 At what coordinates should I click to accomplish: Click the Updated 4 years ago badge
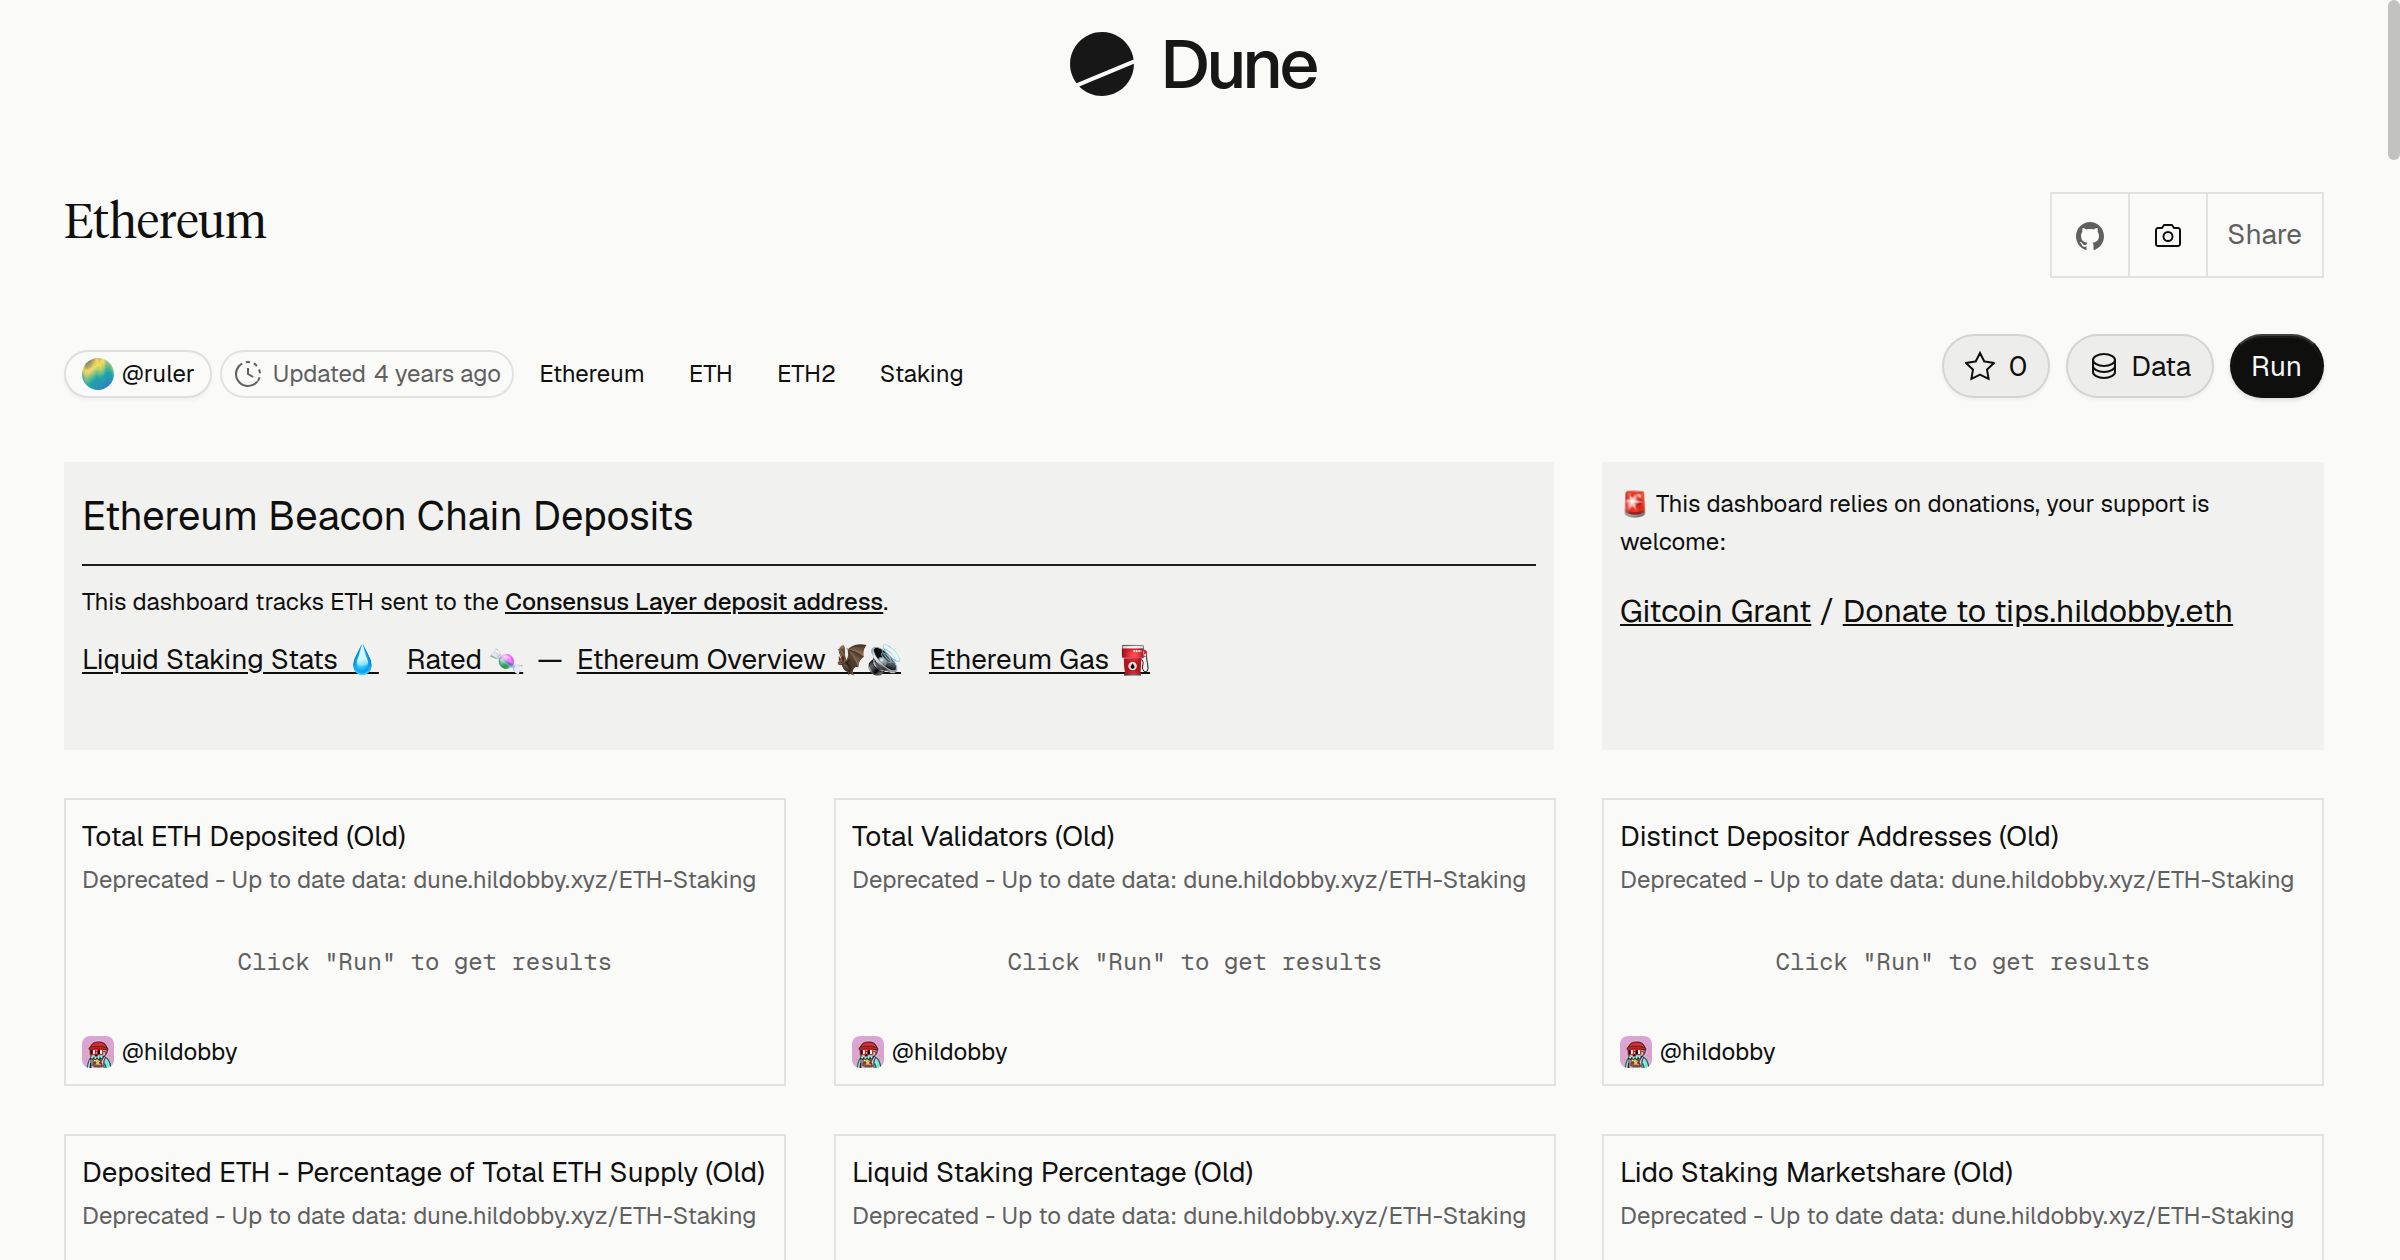pyautogui.click(x=367, y=374)
